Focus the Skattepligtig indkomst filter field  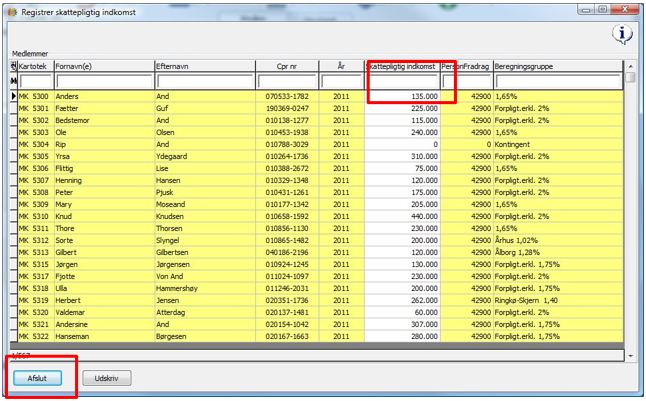(402, 82)
